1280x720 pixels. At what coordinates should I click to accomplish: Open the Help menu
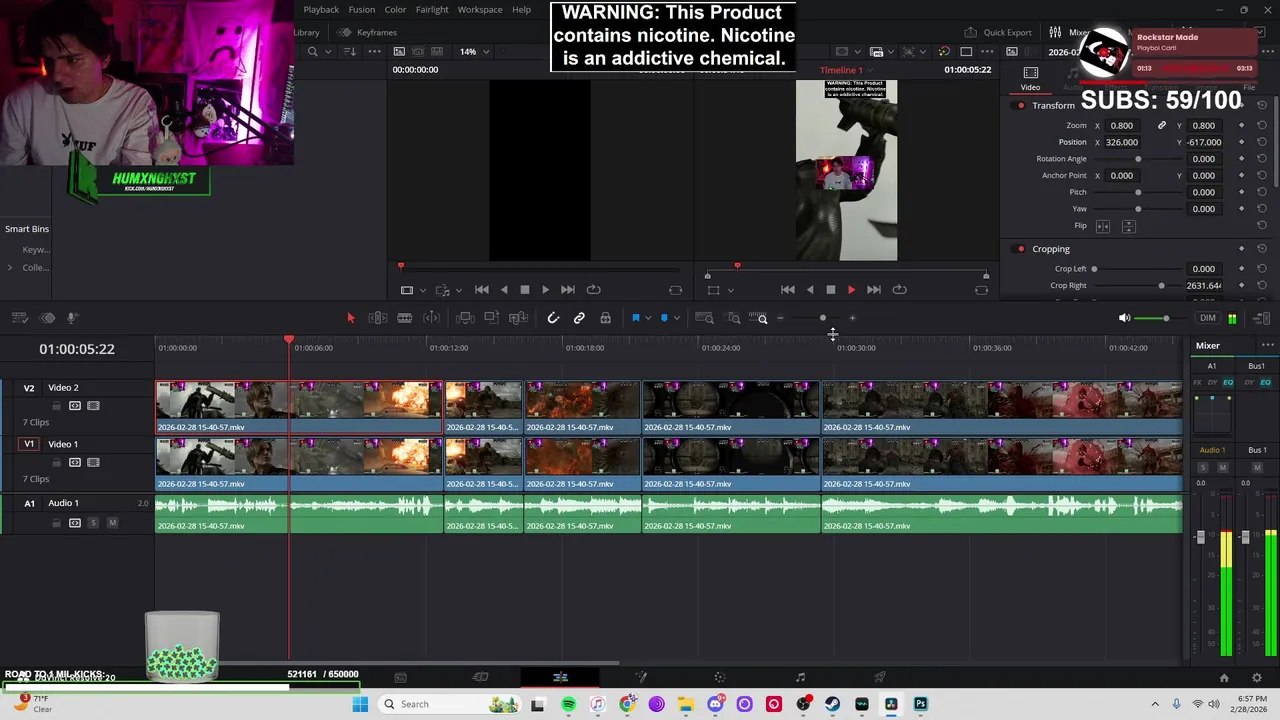521,10
